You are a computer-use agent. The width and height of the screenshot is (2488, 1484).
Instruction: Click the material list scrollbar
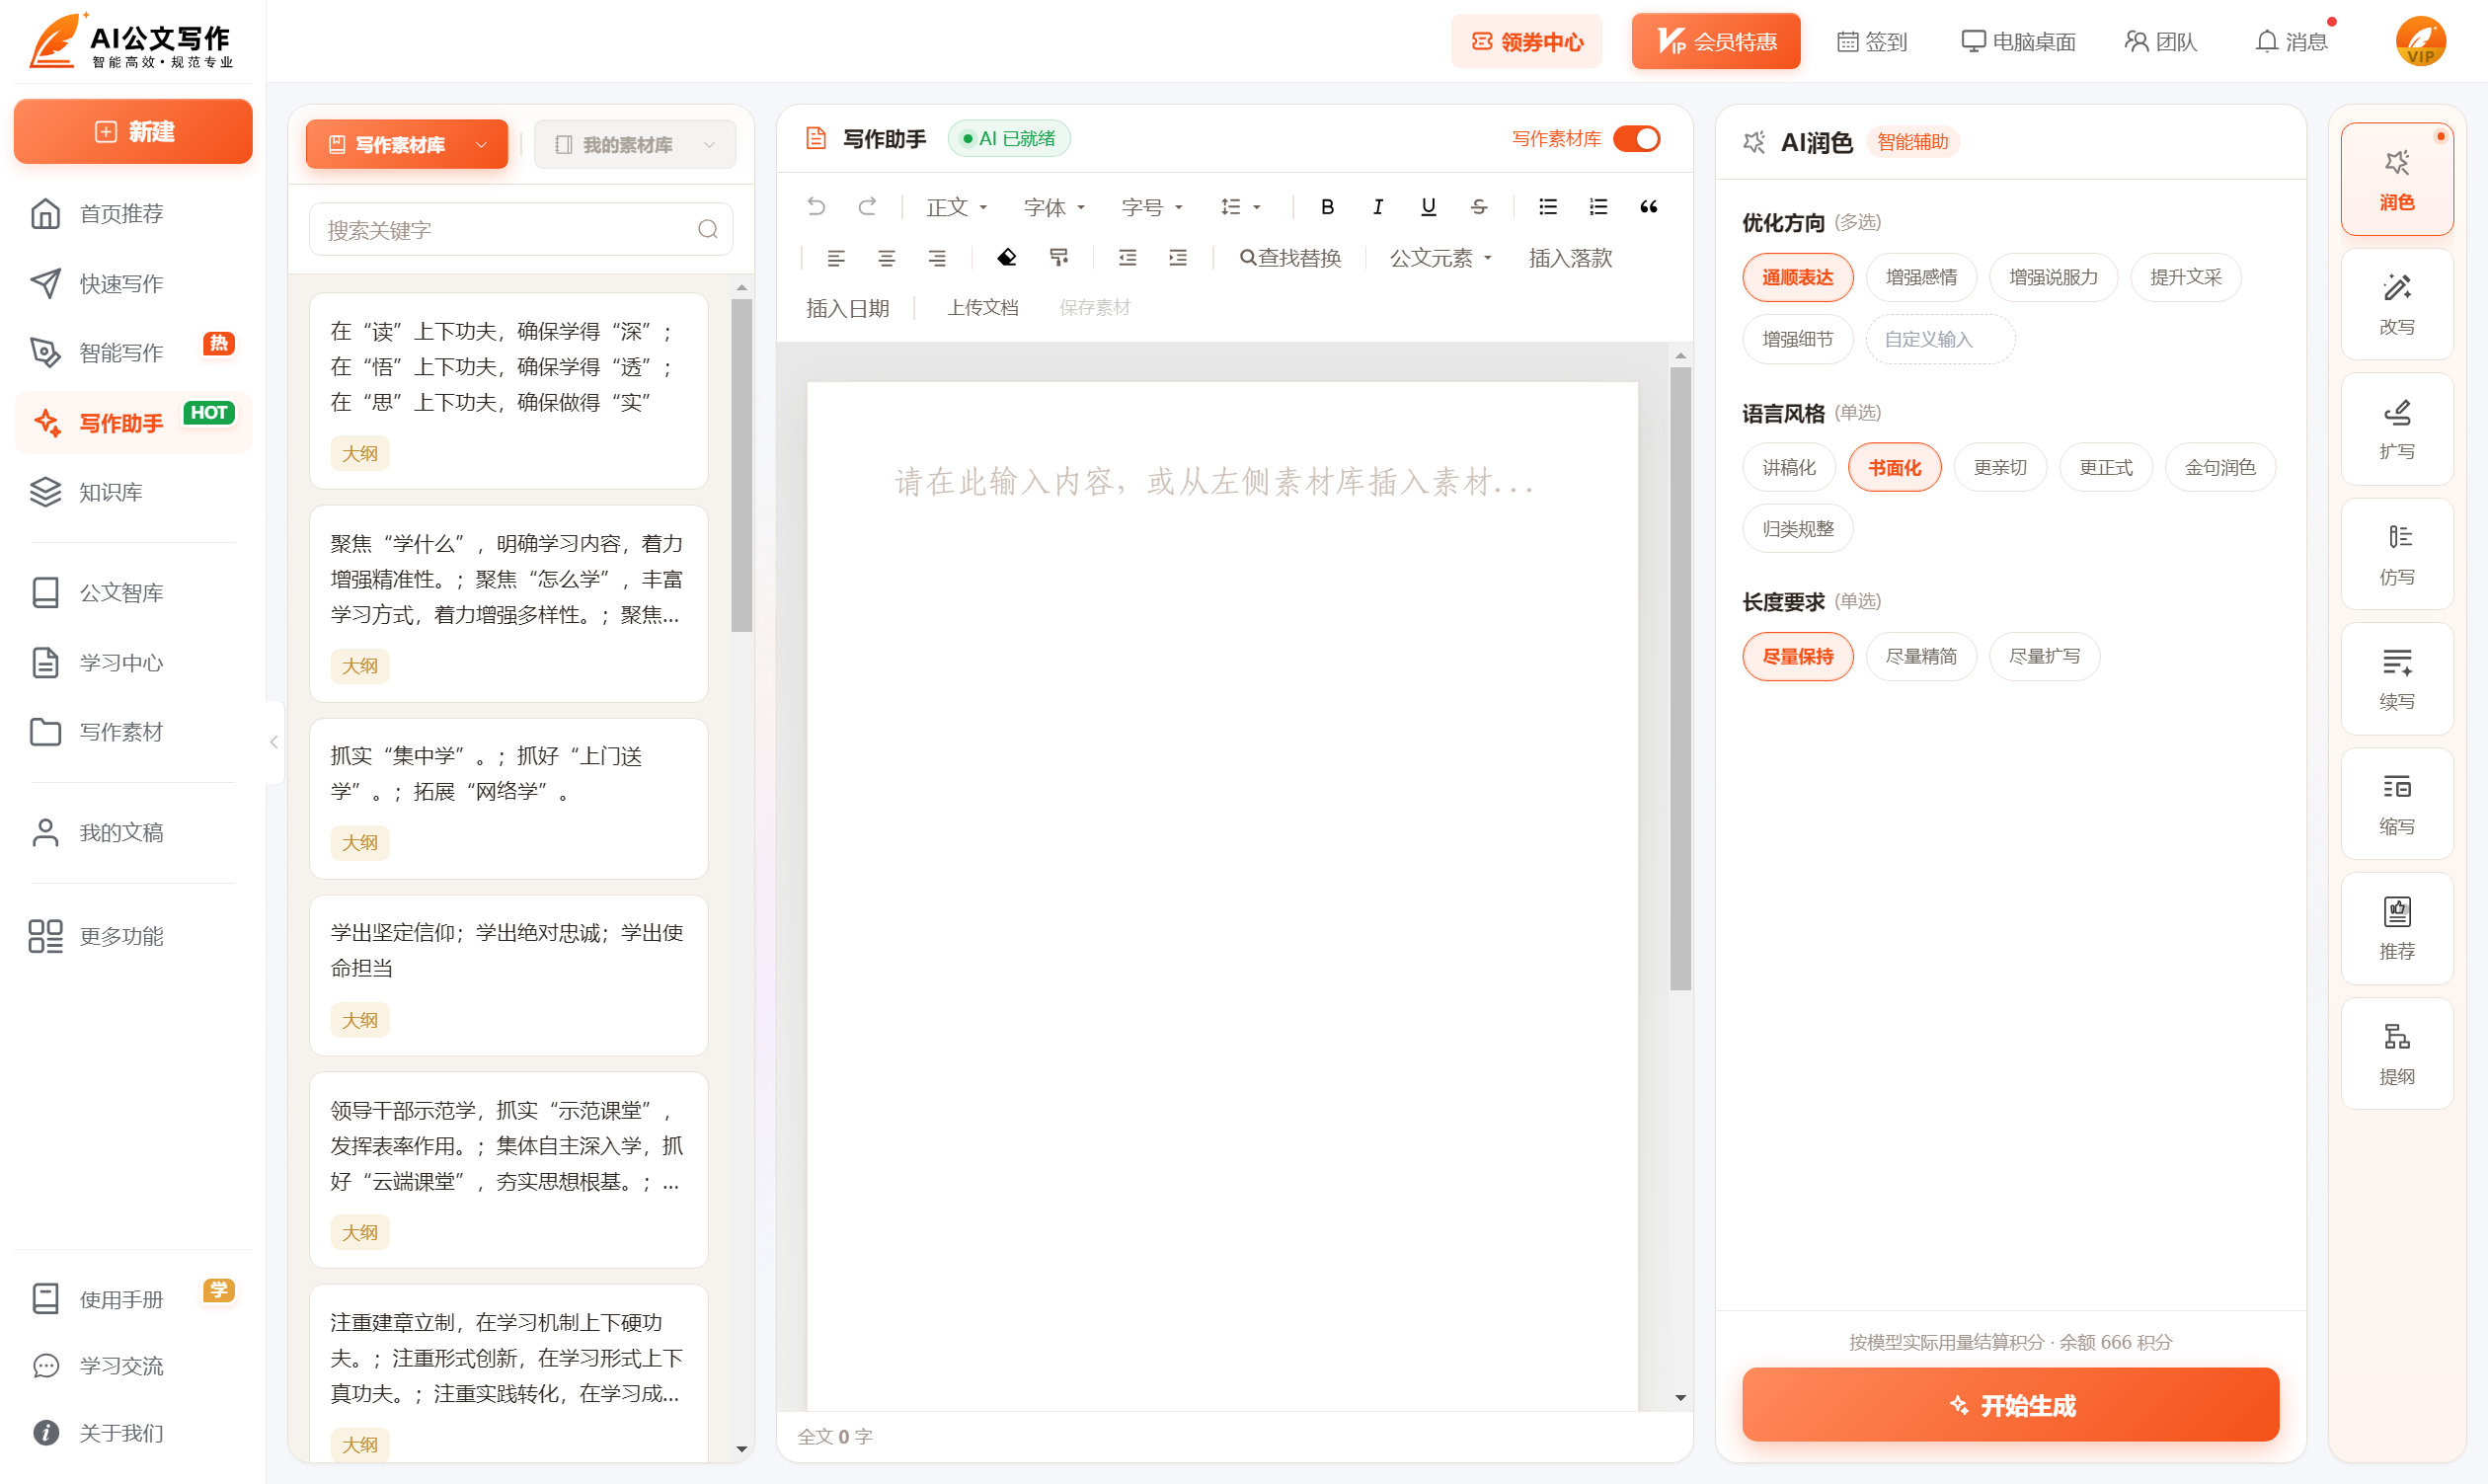click(x=741, y=465)
